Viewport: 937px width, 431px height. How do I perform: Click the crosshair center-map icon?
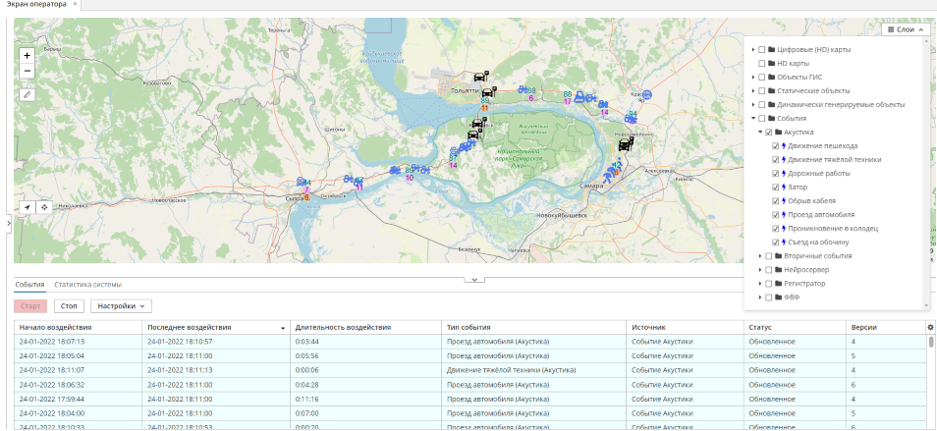click(x=44, y=207)
